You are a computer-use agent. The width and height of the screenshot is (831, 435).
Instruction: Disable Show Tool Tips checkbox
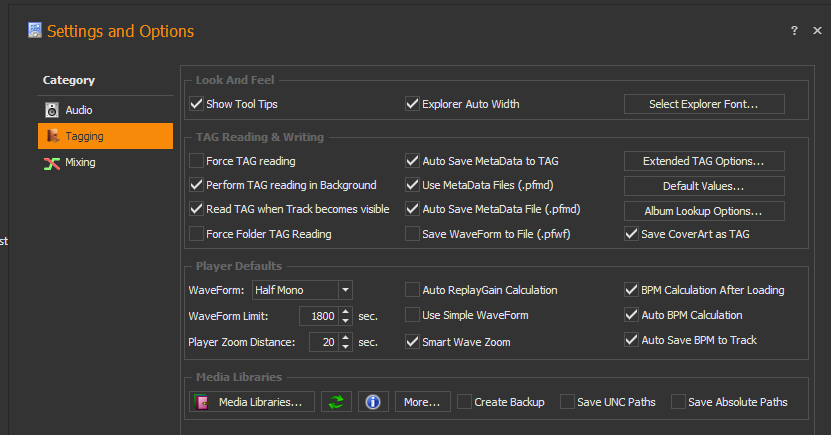point(196,104)
